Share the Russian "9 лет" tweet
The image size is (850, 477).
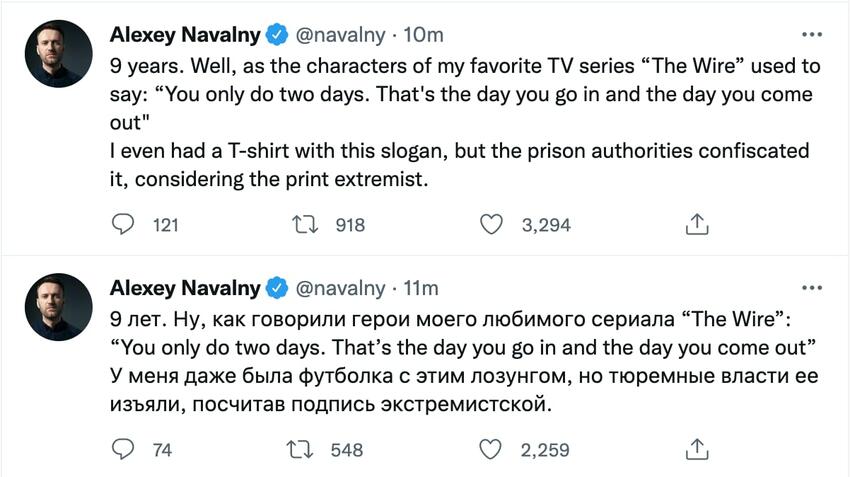tap(697, 449)
